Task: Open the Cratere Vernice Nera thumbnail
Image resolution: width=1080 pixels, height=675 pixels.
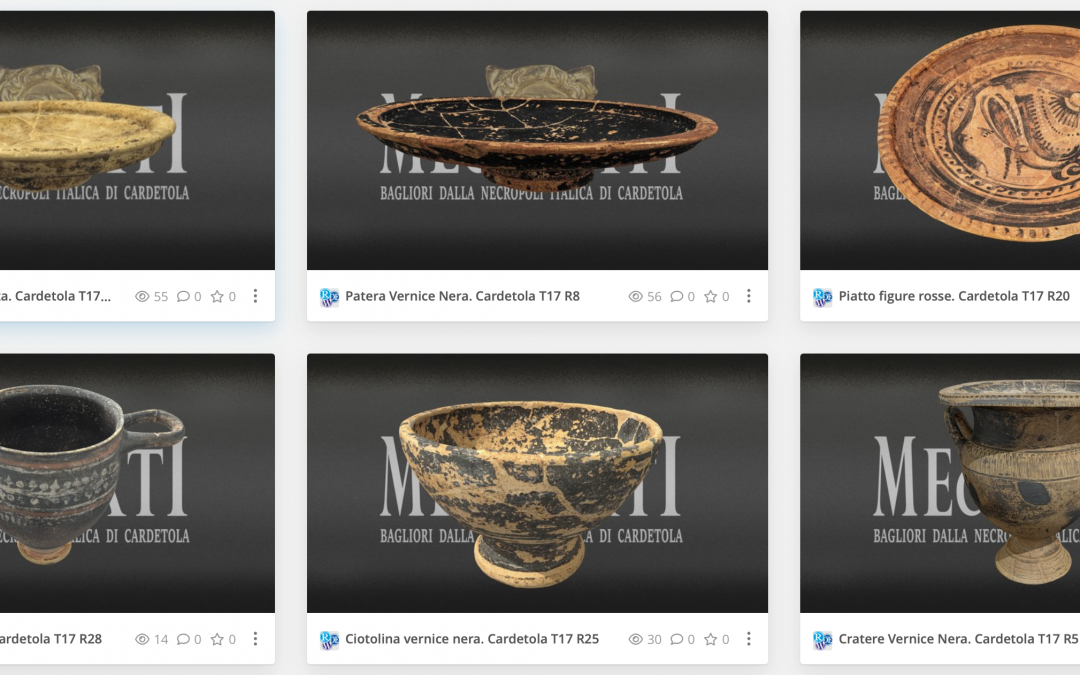Action: coord(940,483)
